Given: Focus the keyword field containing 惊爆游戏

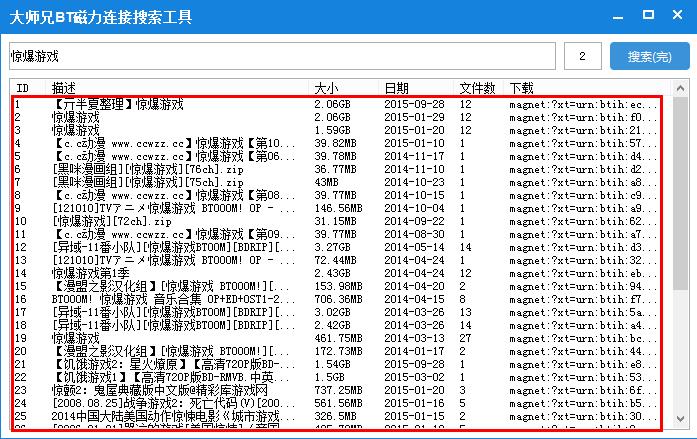Looking at the screenshot, I should (280, 57).
